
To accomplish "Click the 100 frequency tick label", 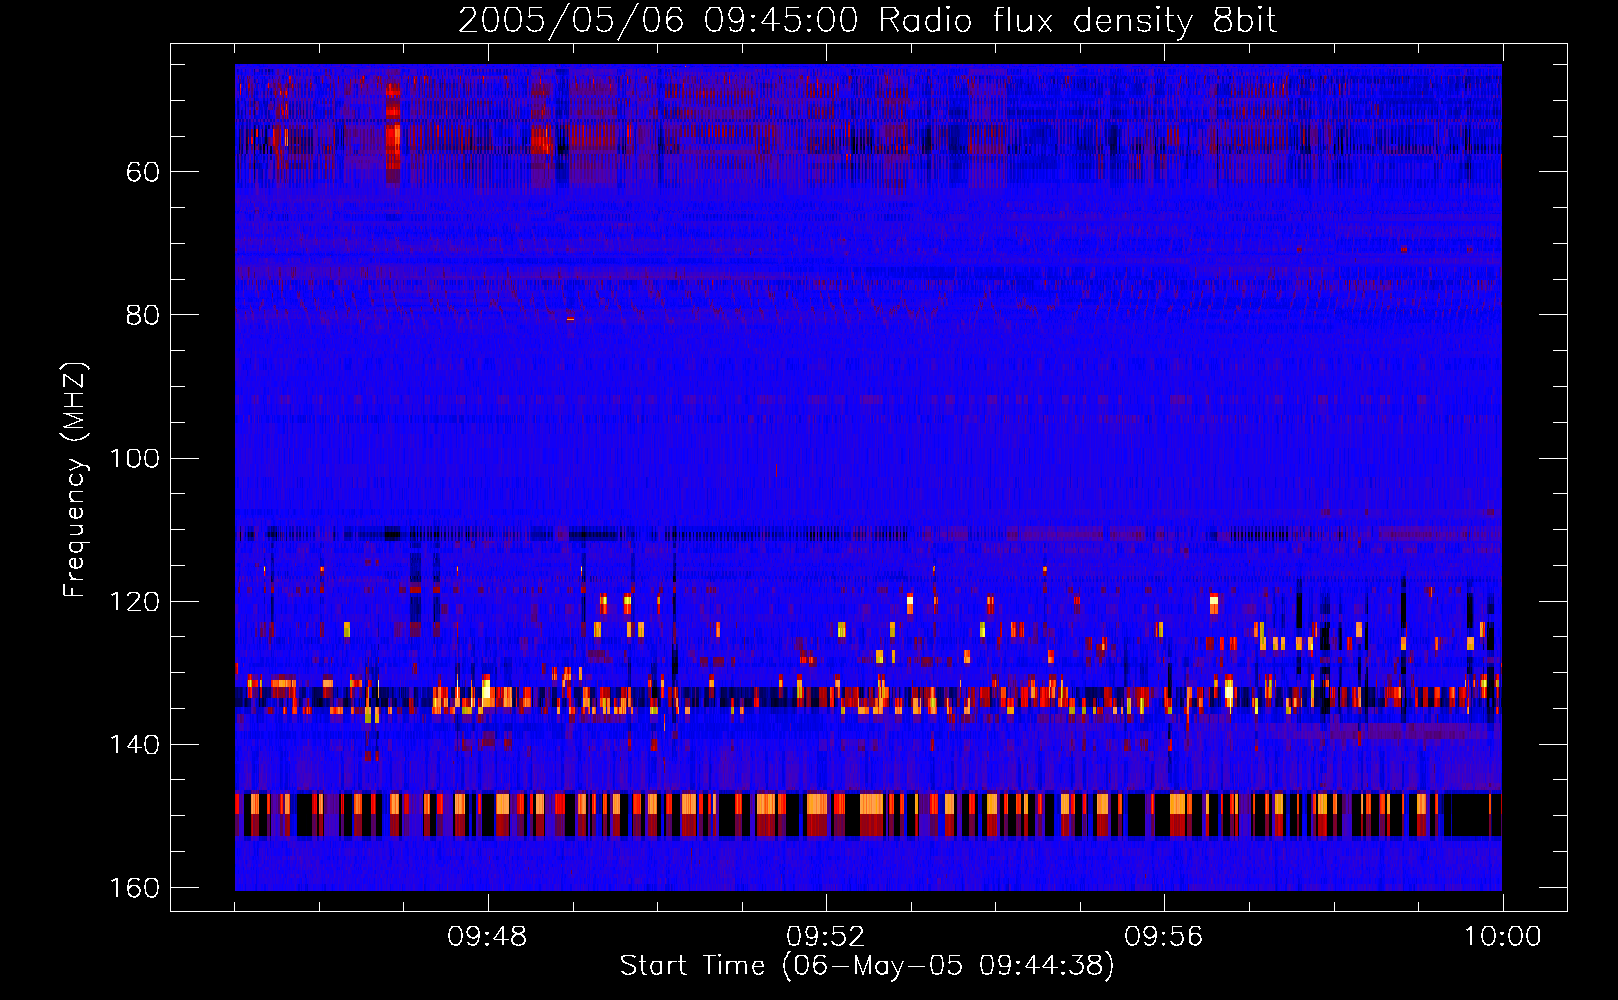I will [x=134, y=459].
